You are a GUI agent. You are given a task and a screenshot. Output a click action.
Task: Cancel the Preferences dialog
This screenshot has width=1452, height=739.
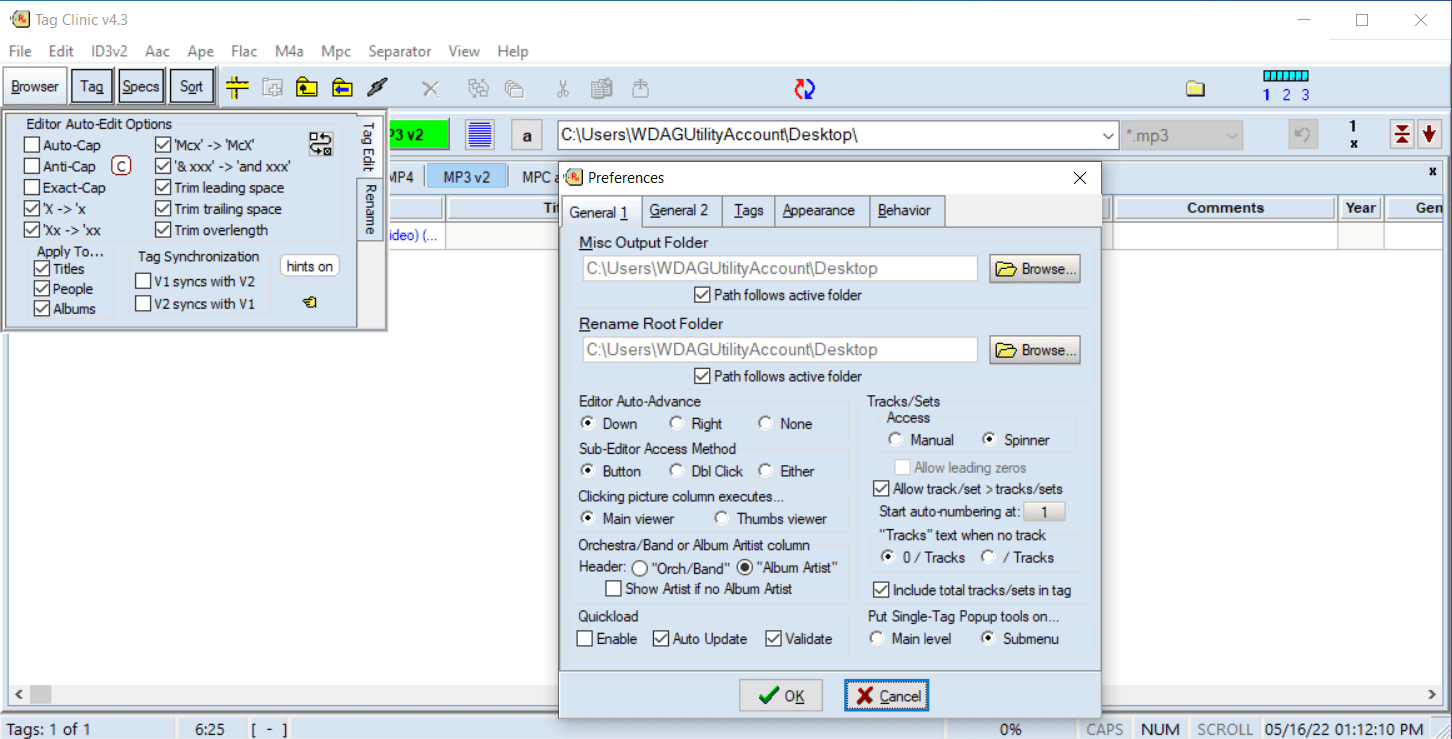coord(887,696)
